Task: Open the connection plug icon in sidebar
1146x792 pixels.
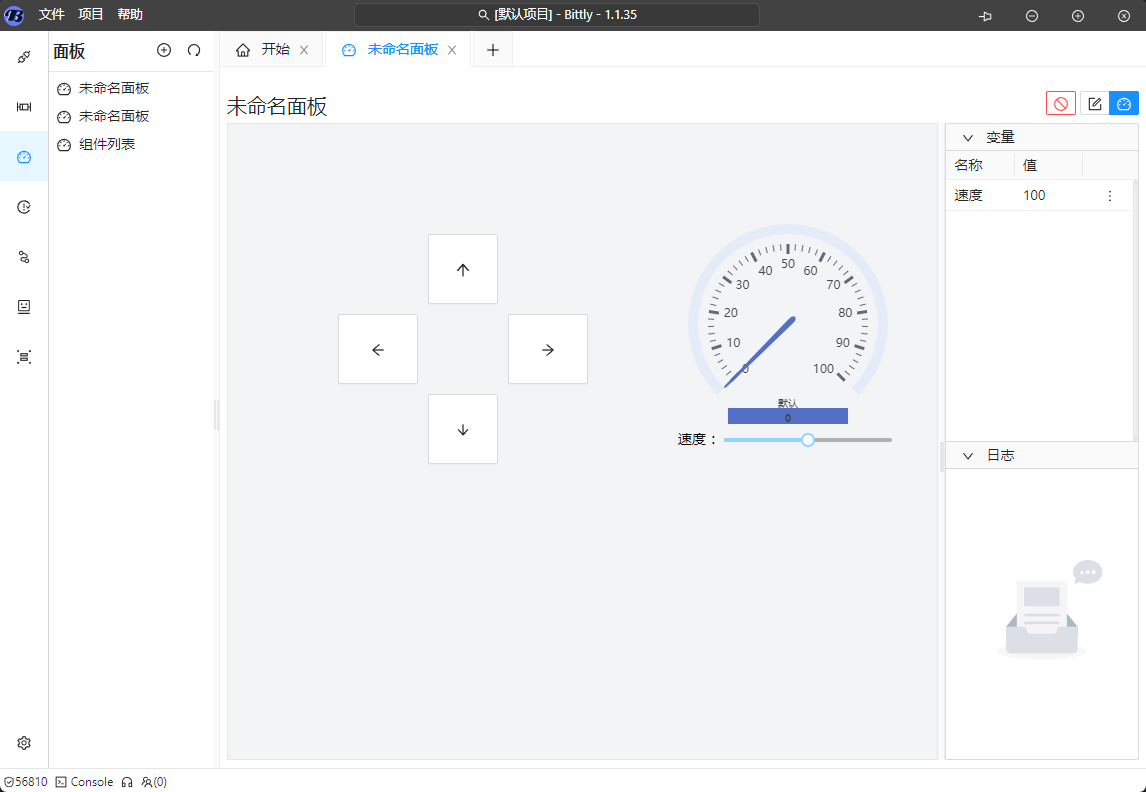Action: (24, 57)
